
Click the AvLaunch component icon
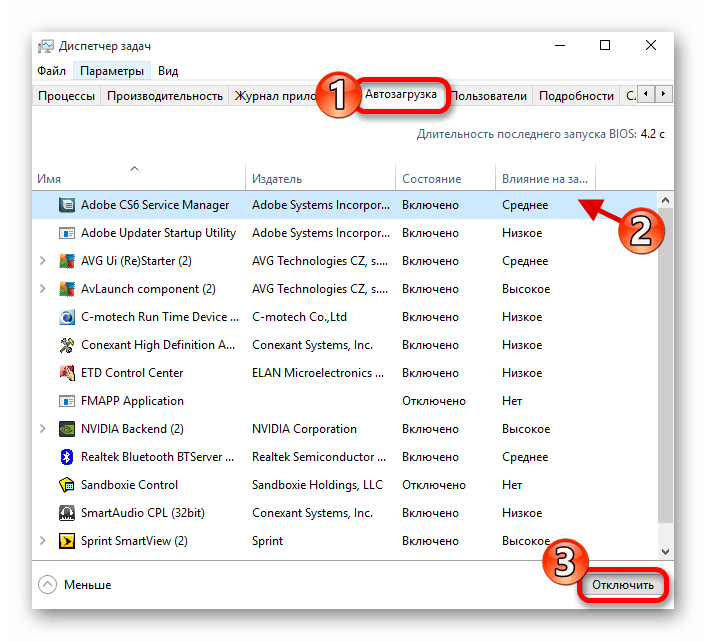click(x=67, y=289)
